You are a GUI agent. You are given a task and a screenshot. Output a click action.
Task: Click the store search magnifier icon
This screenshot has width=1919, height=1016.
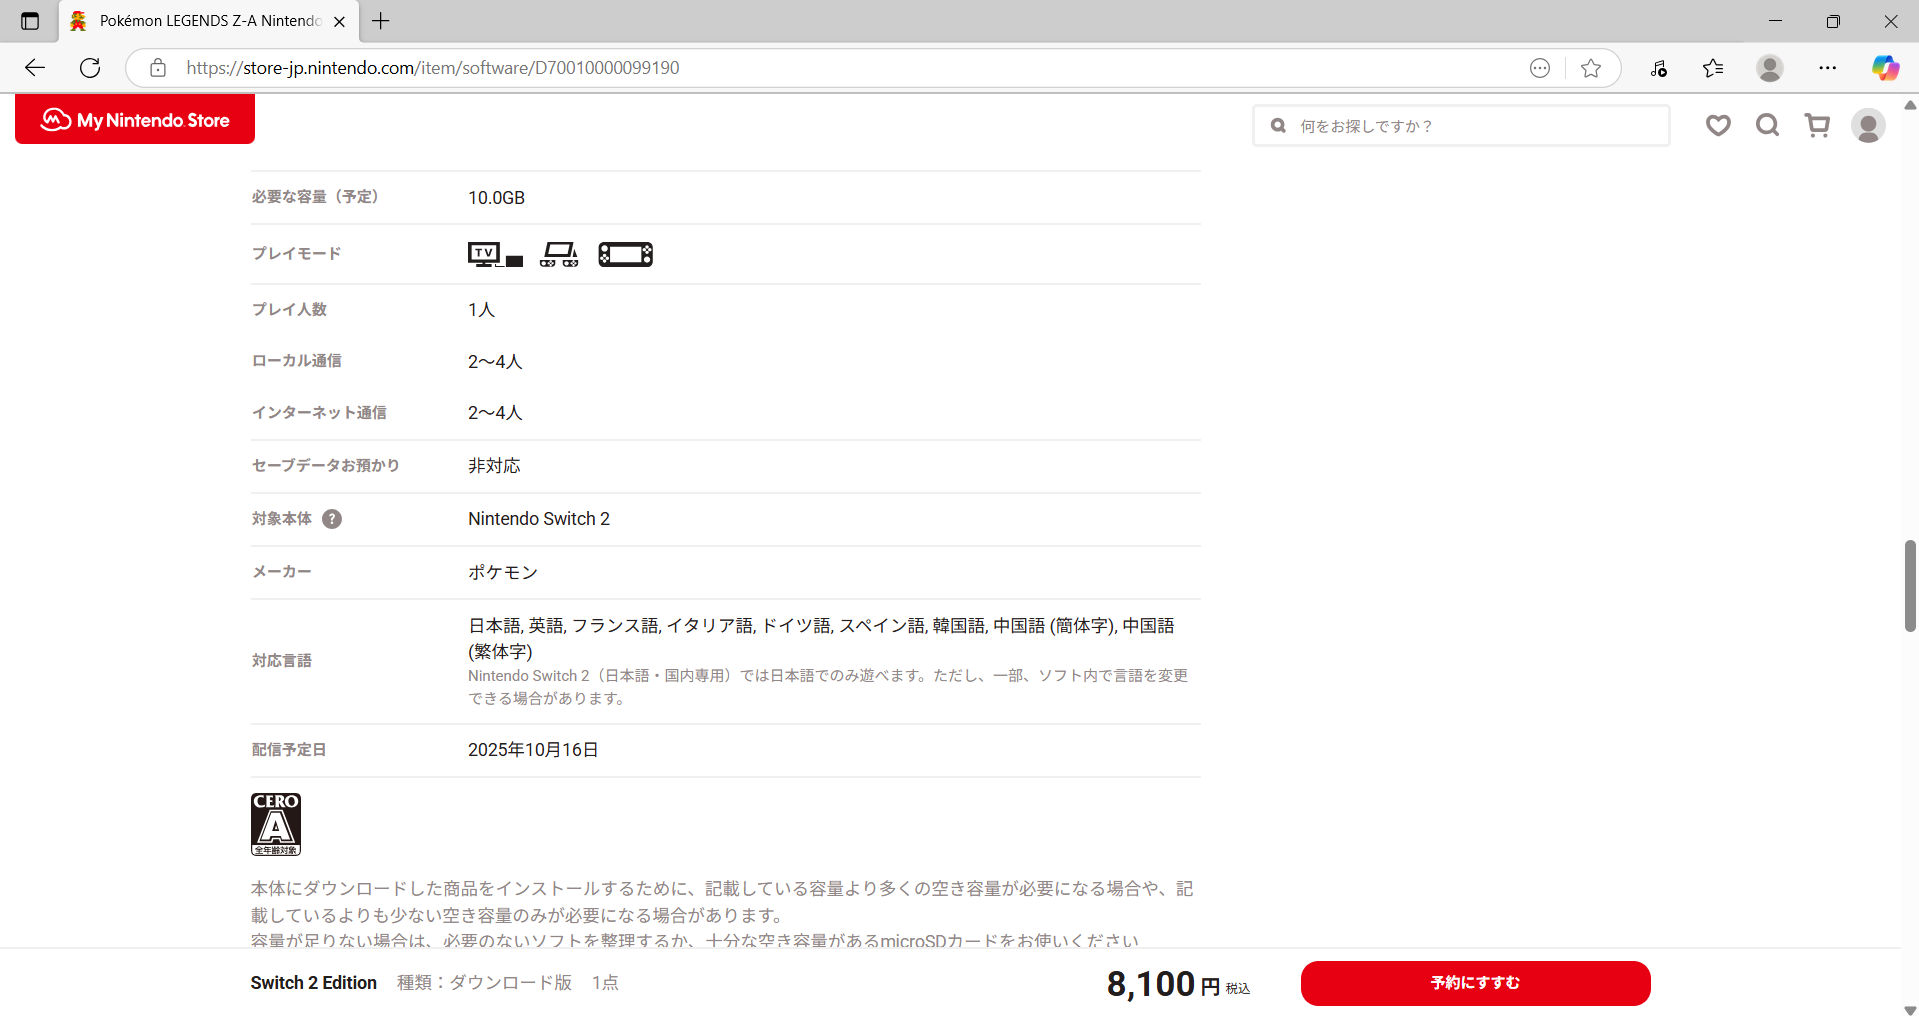coord(1767,125)
